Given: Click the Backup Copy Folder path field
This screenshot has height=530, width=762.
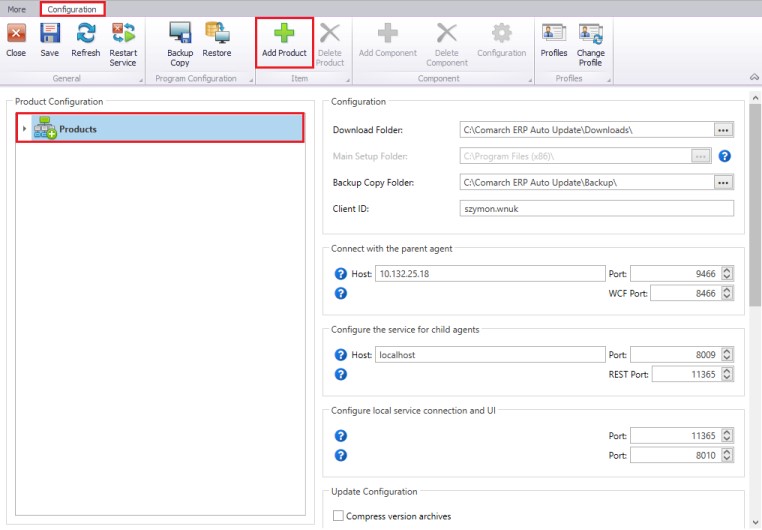Looking at the screenshot, I should [587, 183].
